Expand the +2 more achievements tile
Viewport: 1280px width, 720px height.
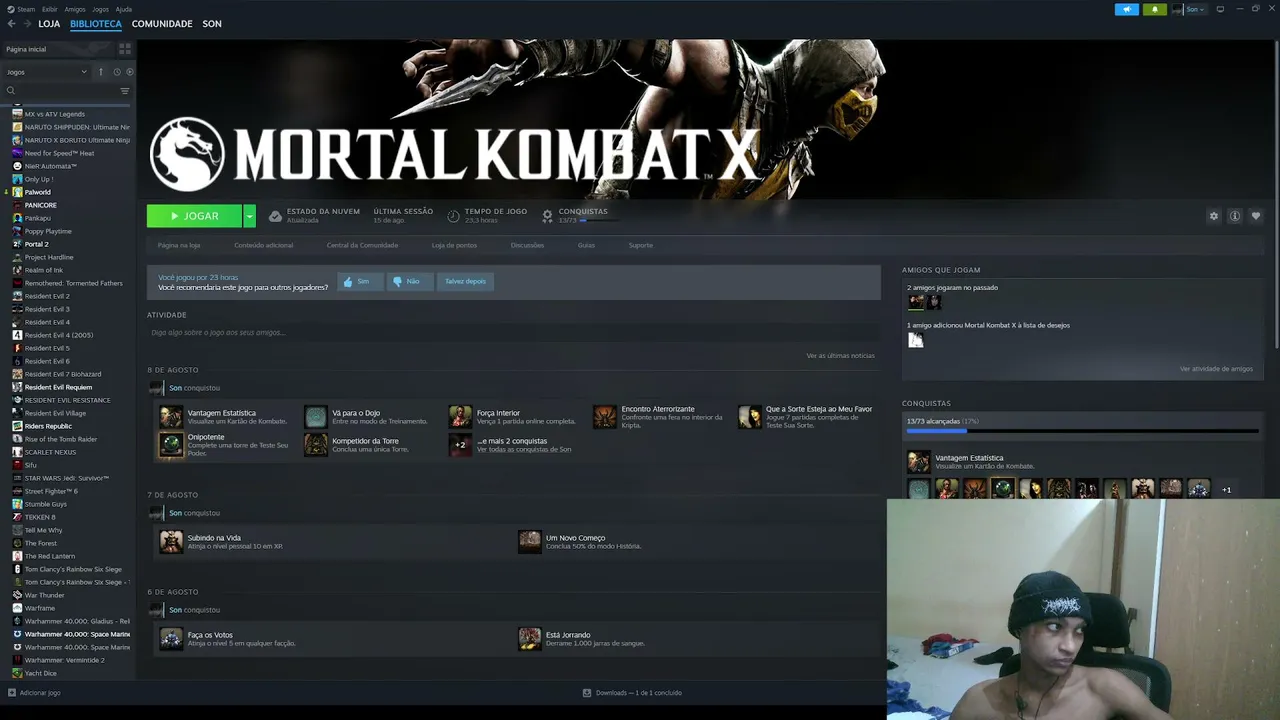point(460,445)
